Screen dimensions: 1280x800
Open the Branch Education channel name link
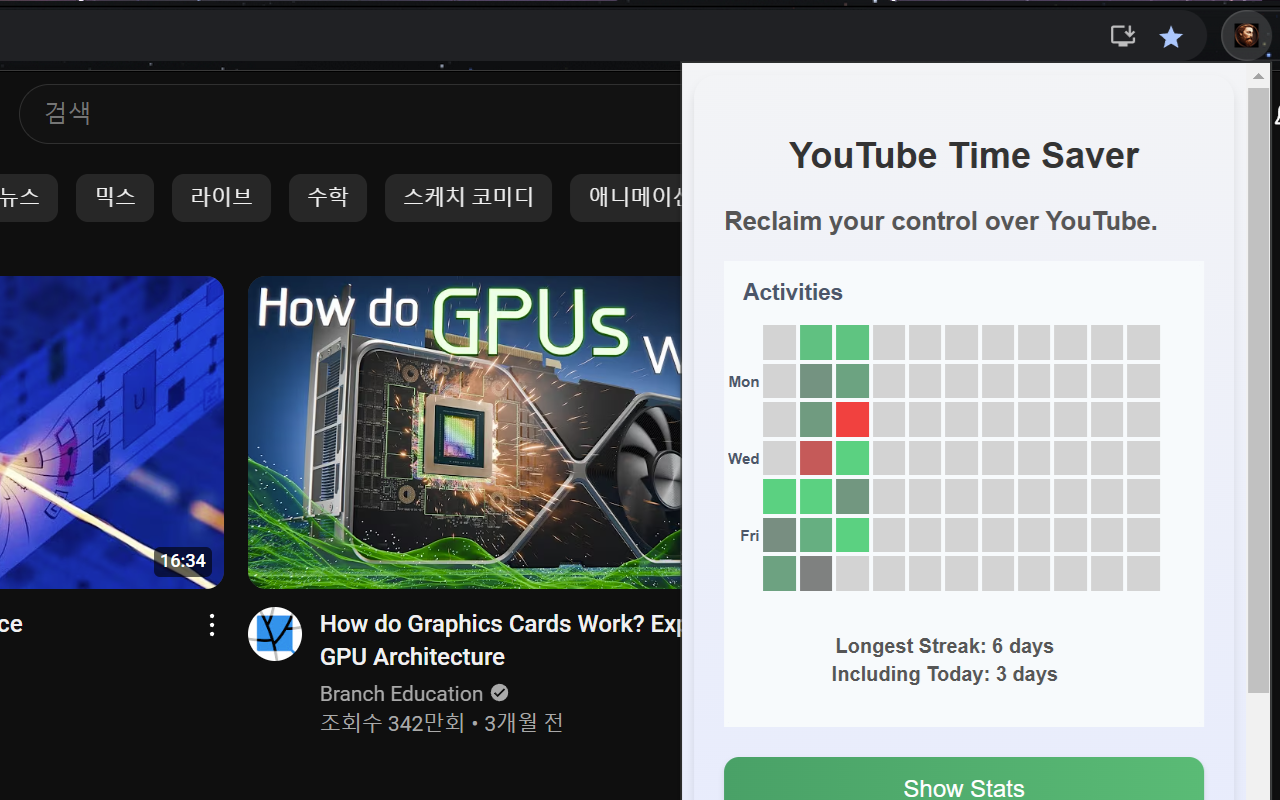(x=401, y=693)
